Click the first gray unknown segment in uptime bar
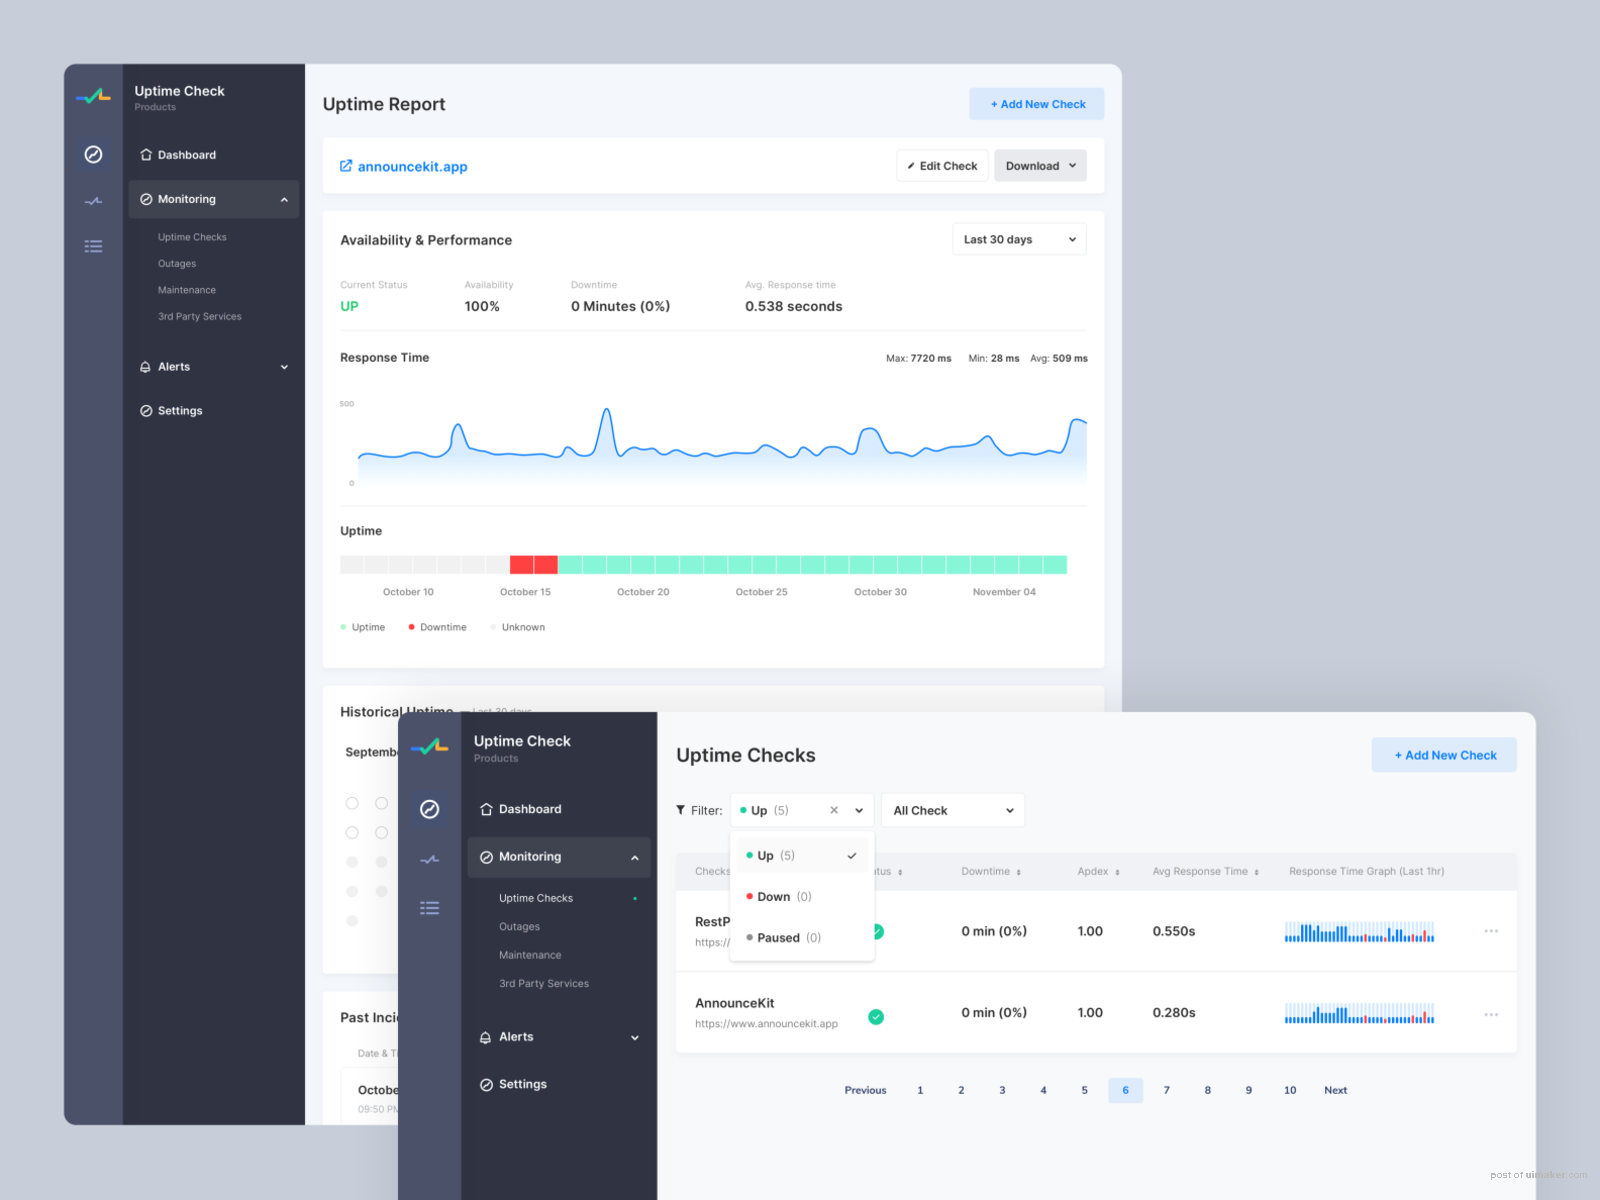 [352, 565]
